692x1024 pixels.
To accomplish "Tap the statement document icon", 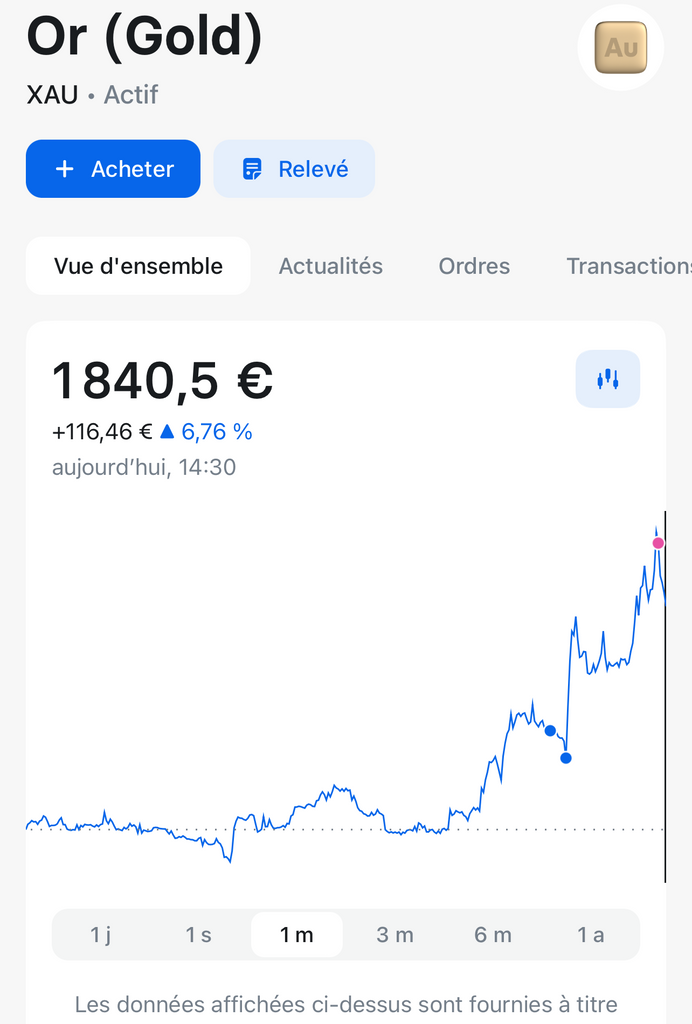I will [x=252, y=169].
